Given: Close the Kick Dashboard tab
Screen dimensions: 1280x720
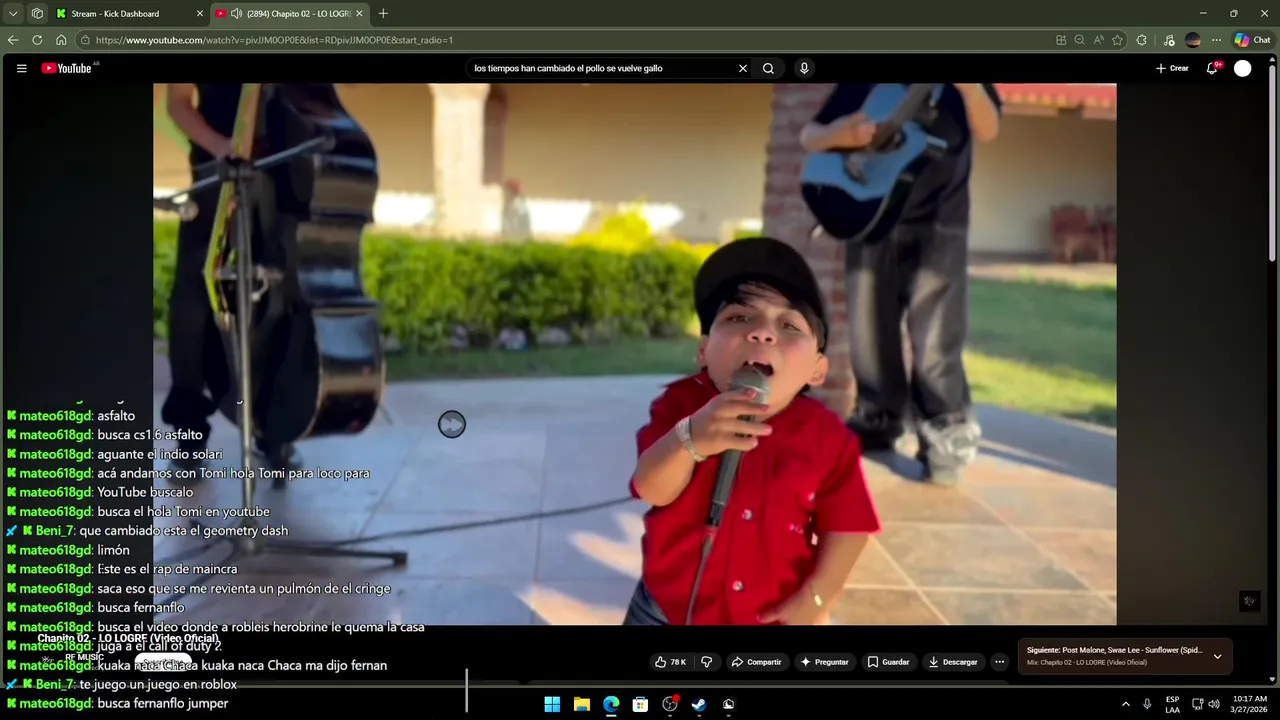Looking at the screenshot, I should tap(199, 14).
